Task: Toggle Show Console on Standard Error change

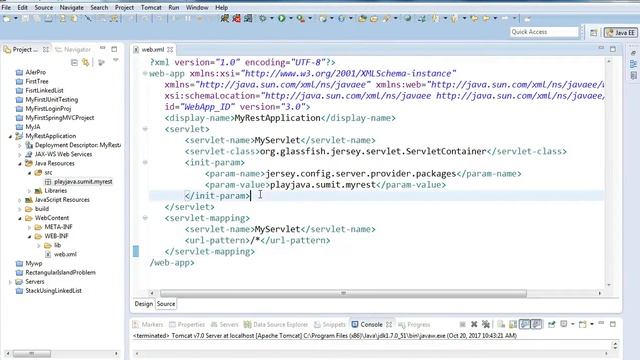Action: 536,324
